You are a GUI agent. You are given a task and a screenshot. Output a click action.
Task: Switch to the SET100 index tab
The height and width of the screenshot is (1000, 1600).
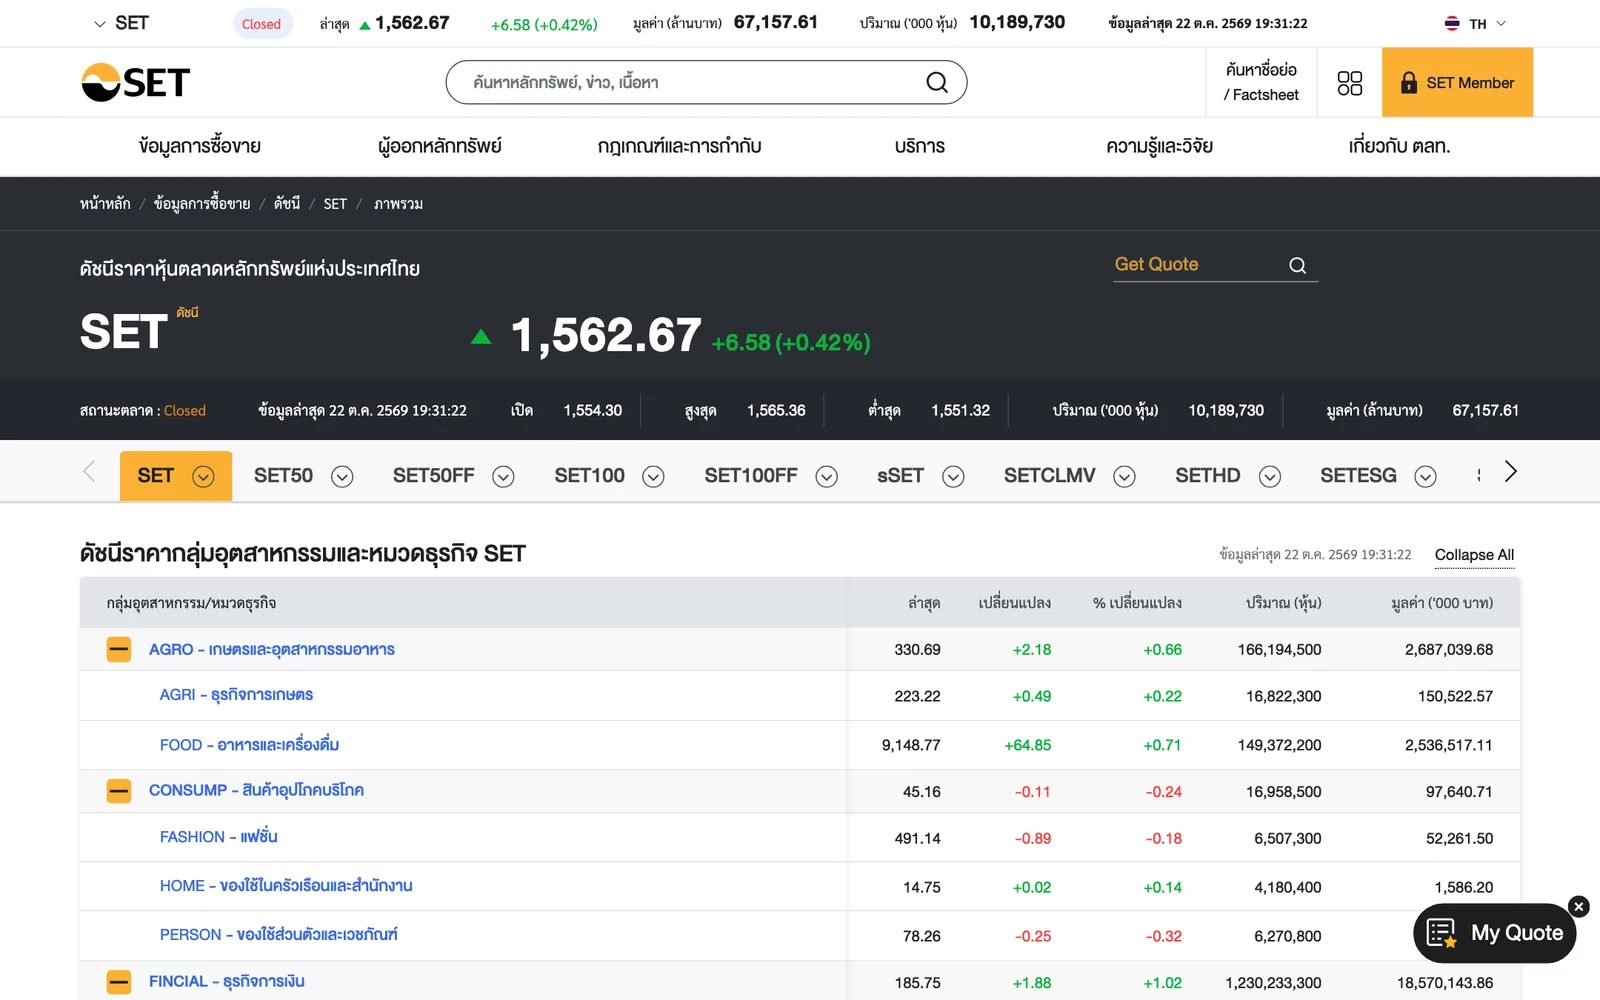(x=589, y=476)
